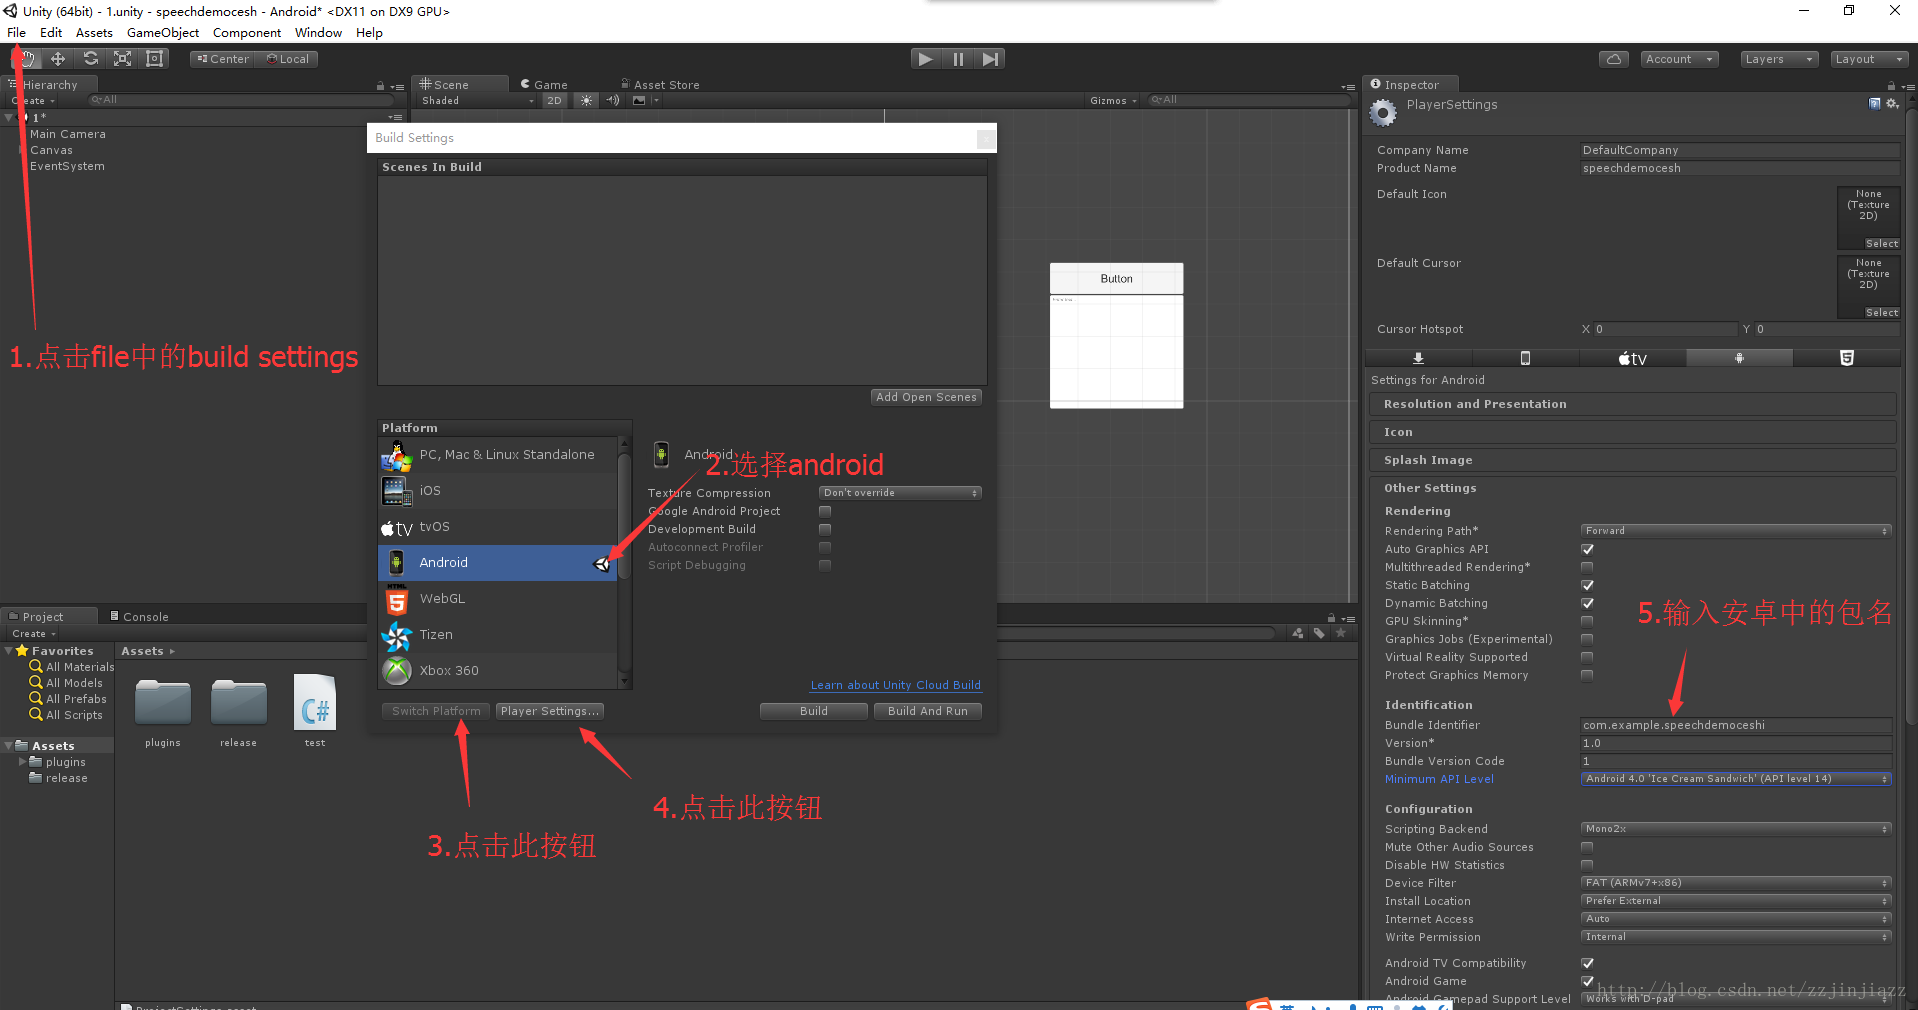Click Player Settings button
Image resolution: width=1918 pixels, height=1010 pixels.
550,711
